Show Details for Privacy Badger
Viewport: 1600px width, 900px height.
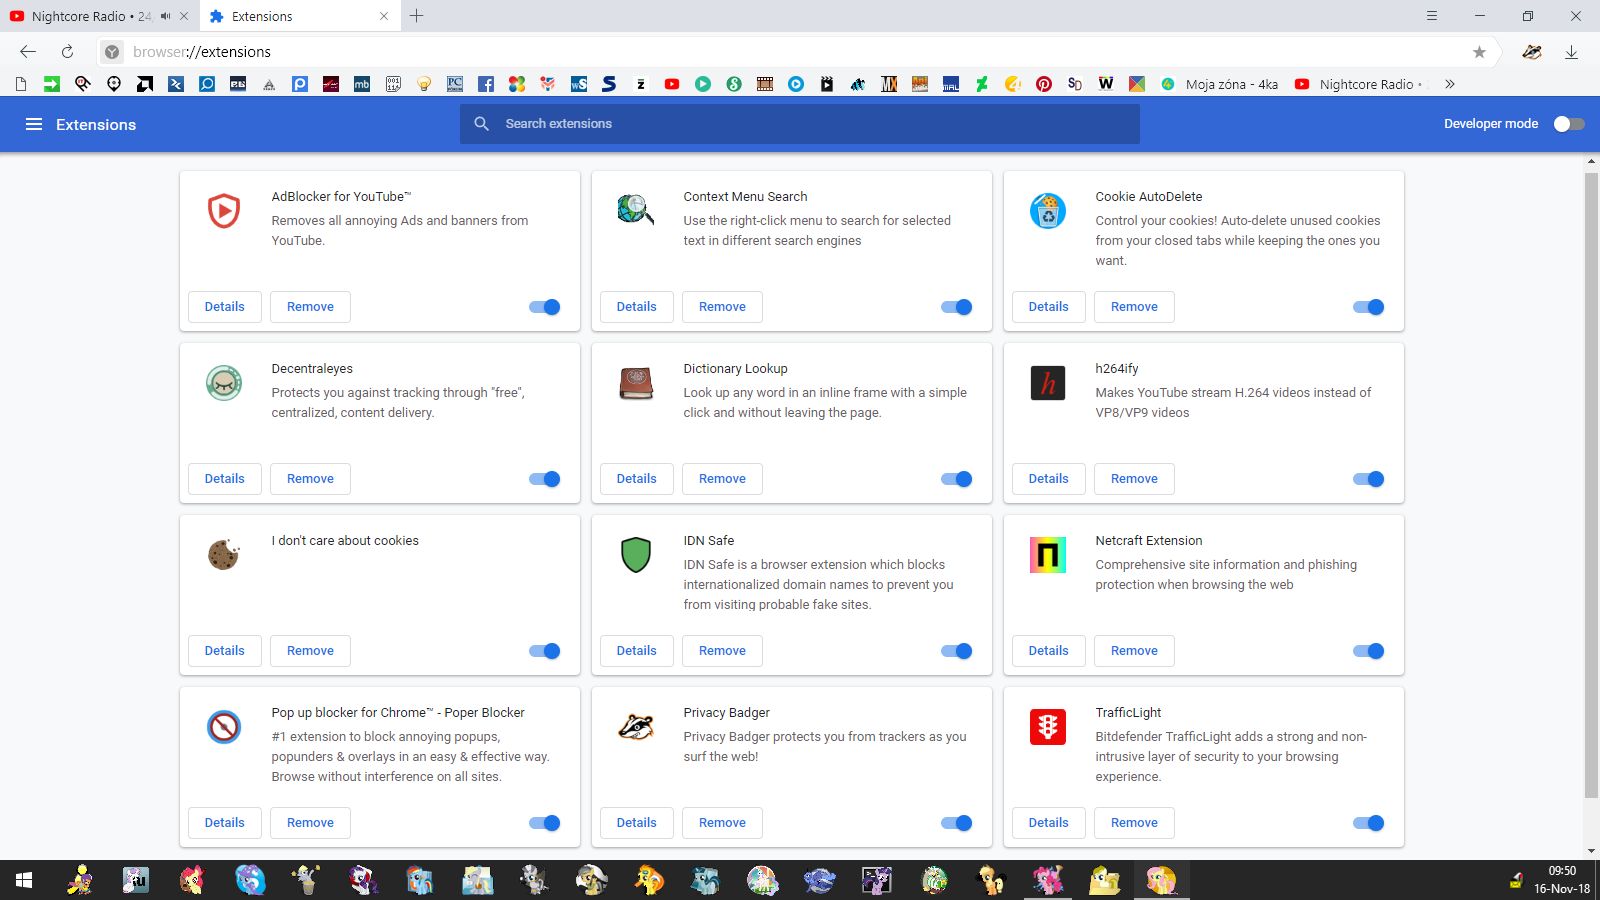637,823
